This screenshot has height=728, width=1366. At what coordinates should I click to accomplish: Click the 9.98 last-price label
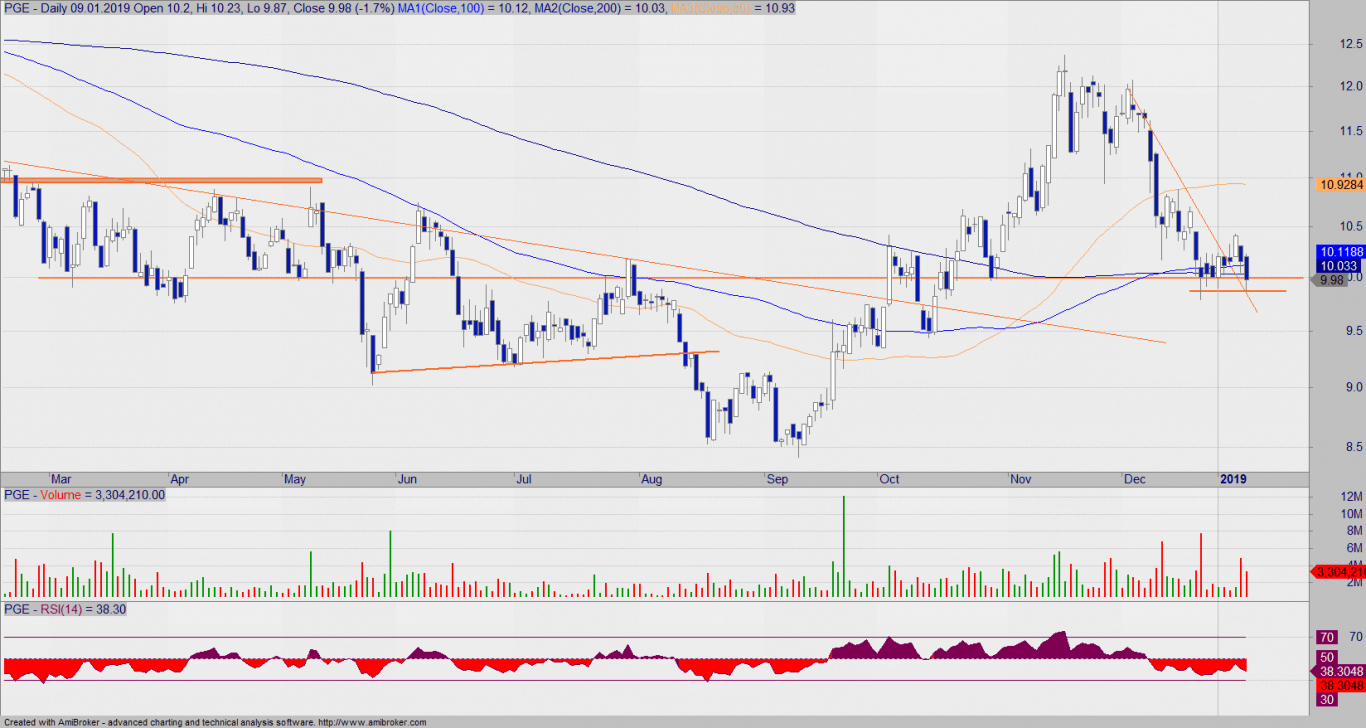1332,281
